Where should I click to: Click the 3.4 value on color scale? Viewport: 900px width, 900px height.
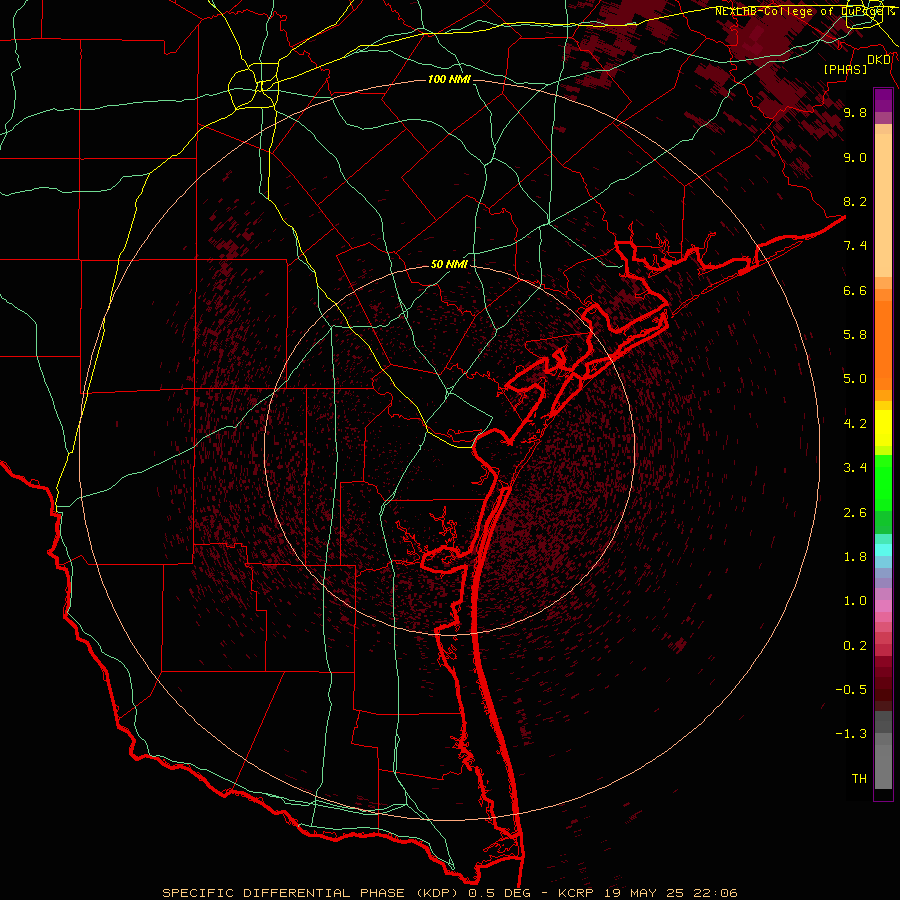(x=855, y=468)
